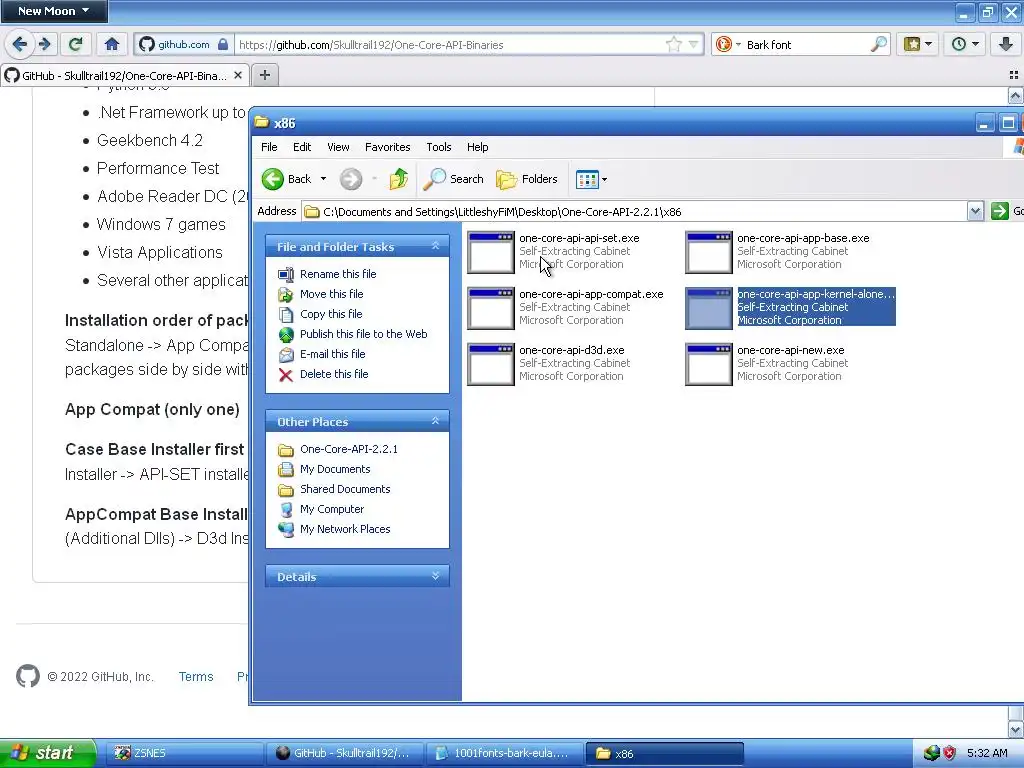This screenshot has width=1024, height=768.
Task: Click the Windows Start button
Action: (48, 753)
